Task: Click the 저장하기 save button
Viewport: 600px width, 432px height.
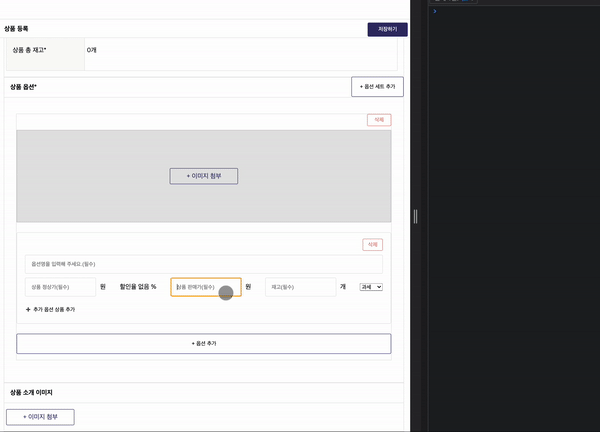Action: point(387,29)
